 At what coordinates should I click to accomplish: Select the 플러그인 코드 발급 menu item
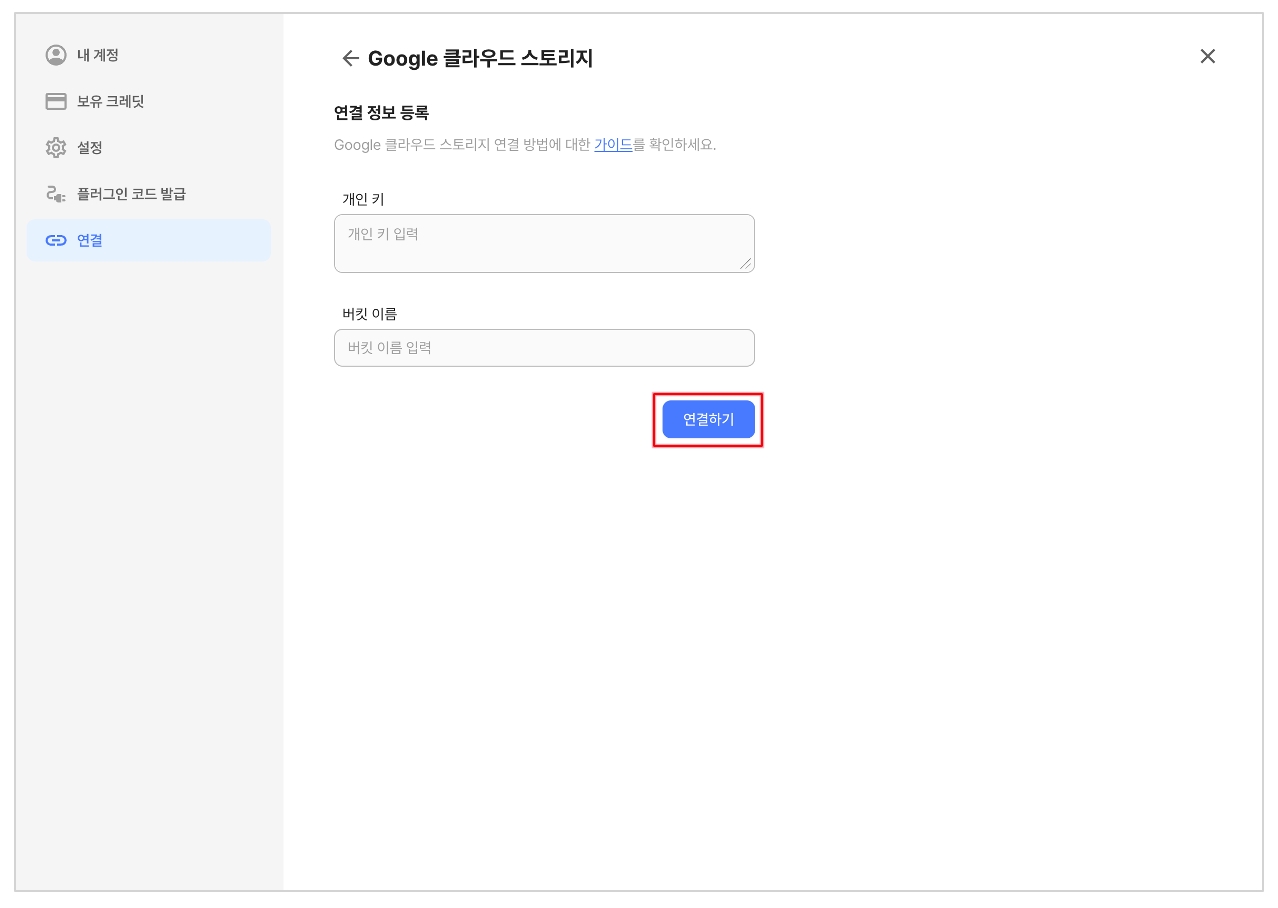coord(131,194)
